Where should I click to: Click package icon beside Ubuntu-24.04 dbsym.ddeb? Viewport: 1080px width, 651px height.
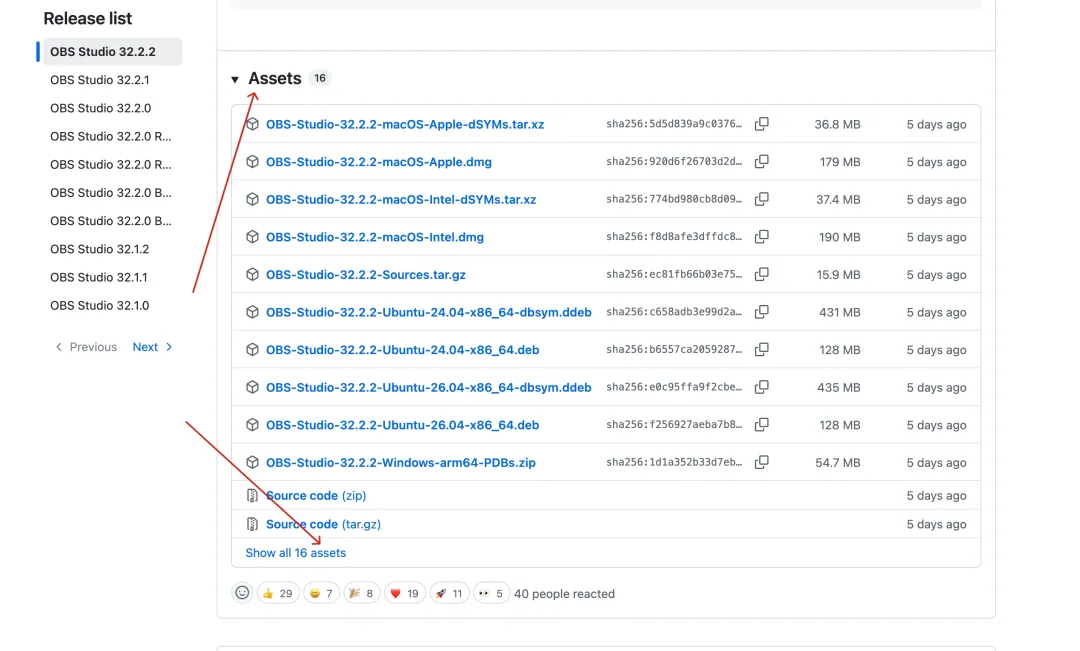(x=252, y=311)
